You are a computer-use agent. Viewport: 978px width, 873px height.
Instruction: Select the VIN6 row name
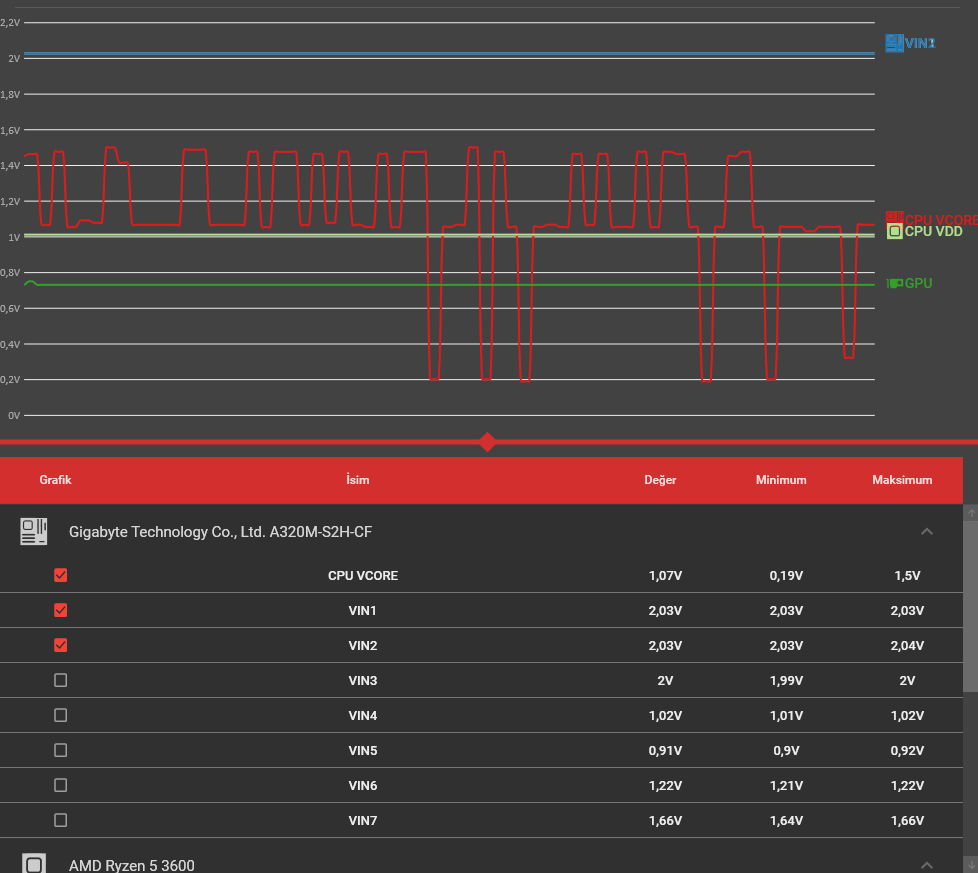tap(362, 785)
